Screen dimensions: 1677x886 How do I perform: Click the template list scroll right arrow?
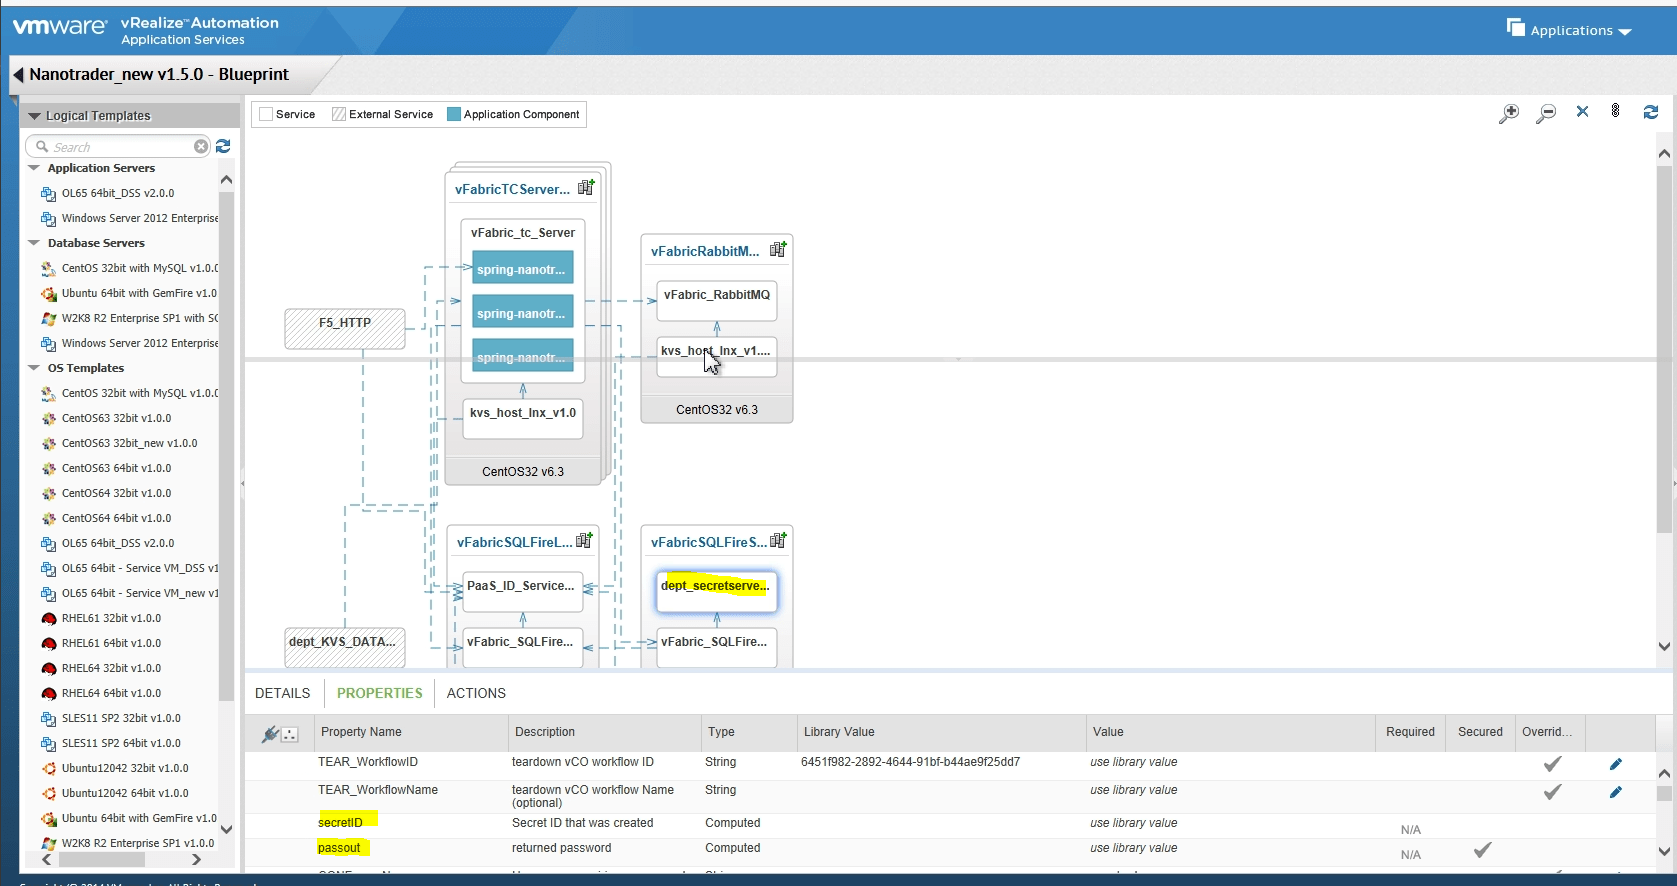pos(196,859)
